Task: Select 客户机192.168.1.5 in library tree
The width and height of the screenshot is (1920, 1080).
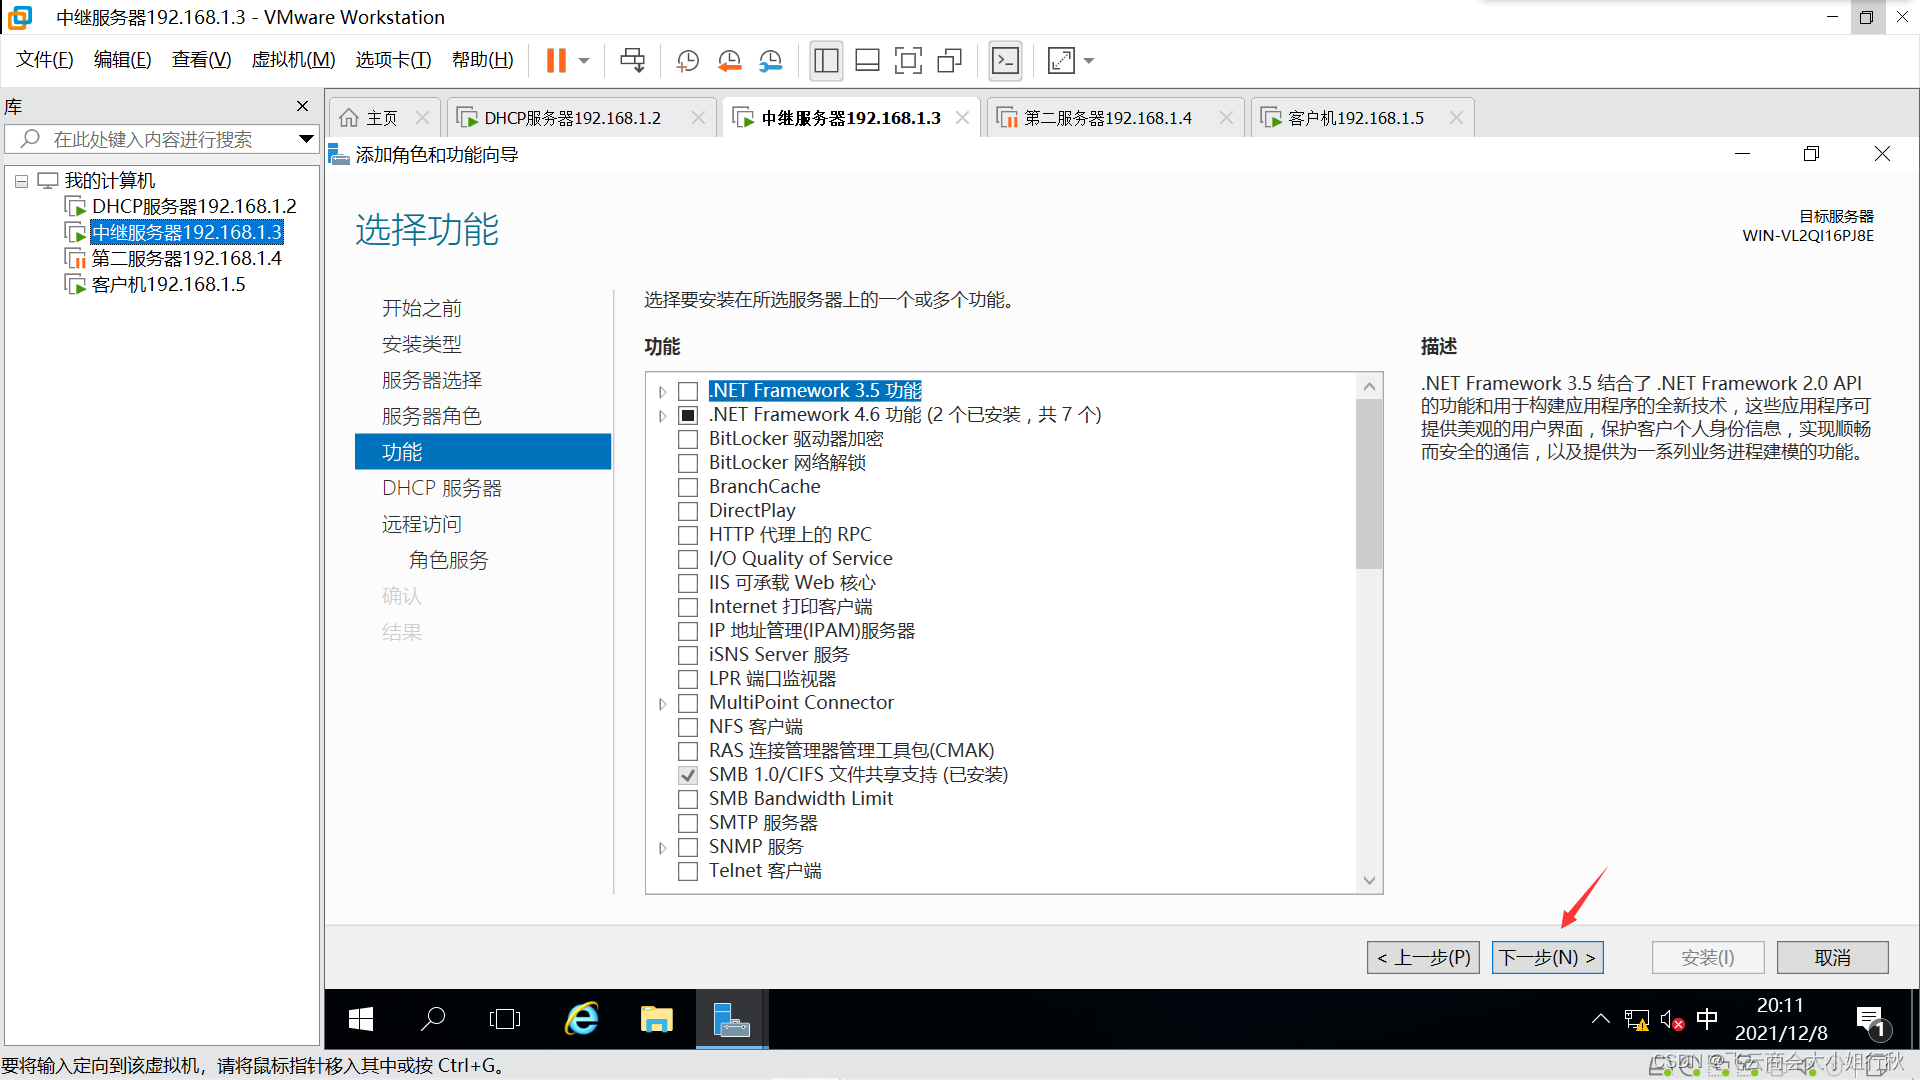Action: point(168,285)
